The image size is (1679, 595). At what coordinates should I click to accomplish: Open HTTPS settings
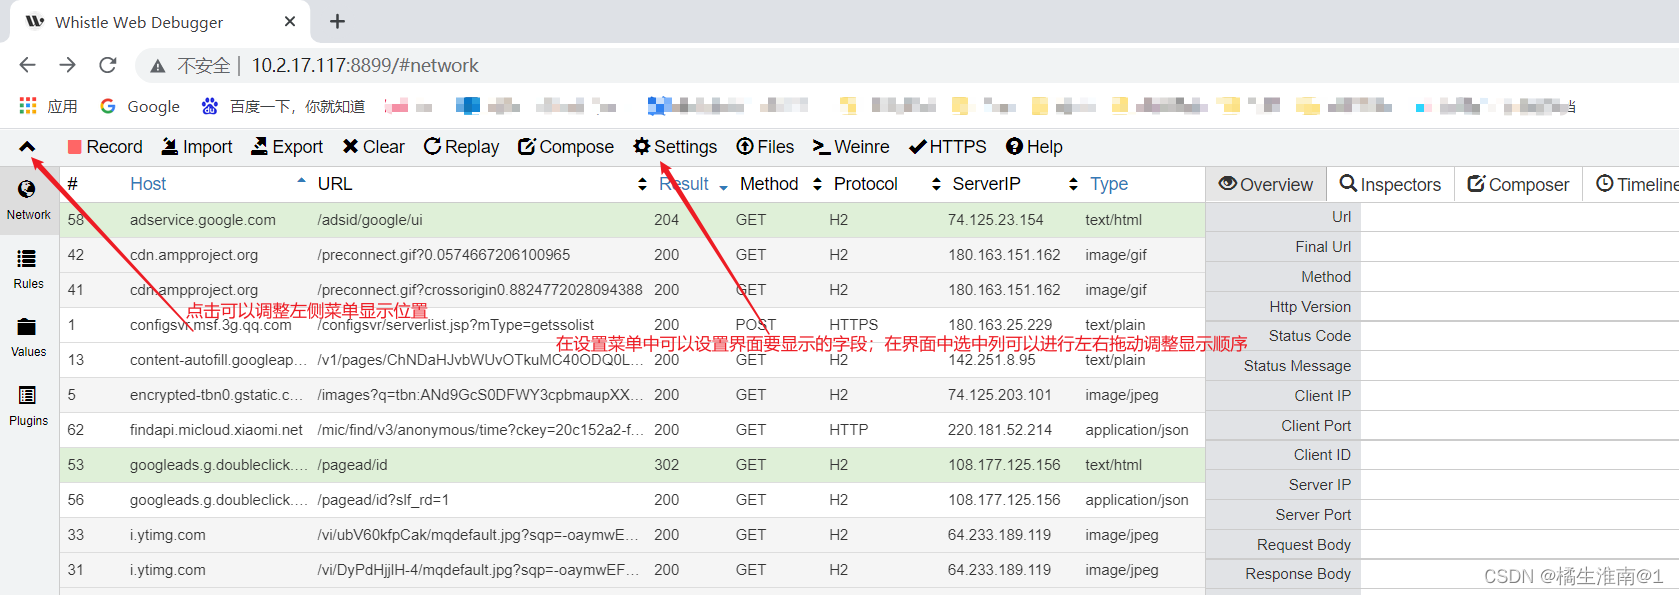click(948, 147)
